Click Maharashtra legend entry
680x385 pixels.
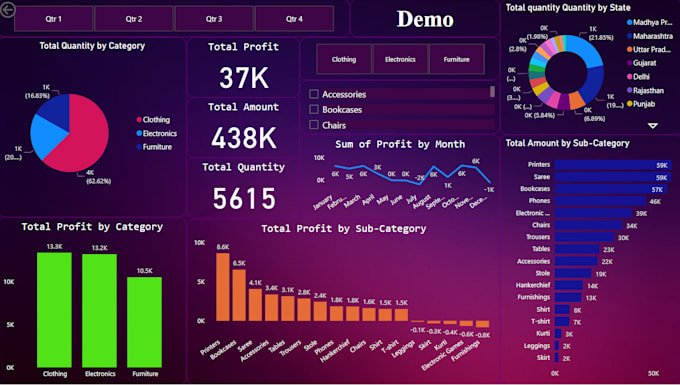650,36
